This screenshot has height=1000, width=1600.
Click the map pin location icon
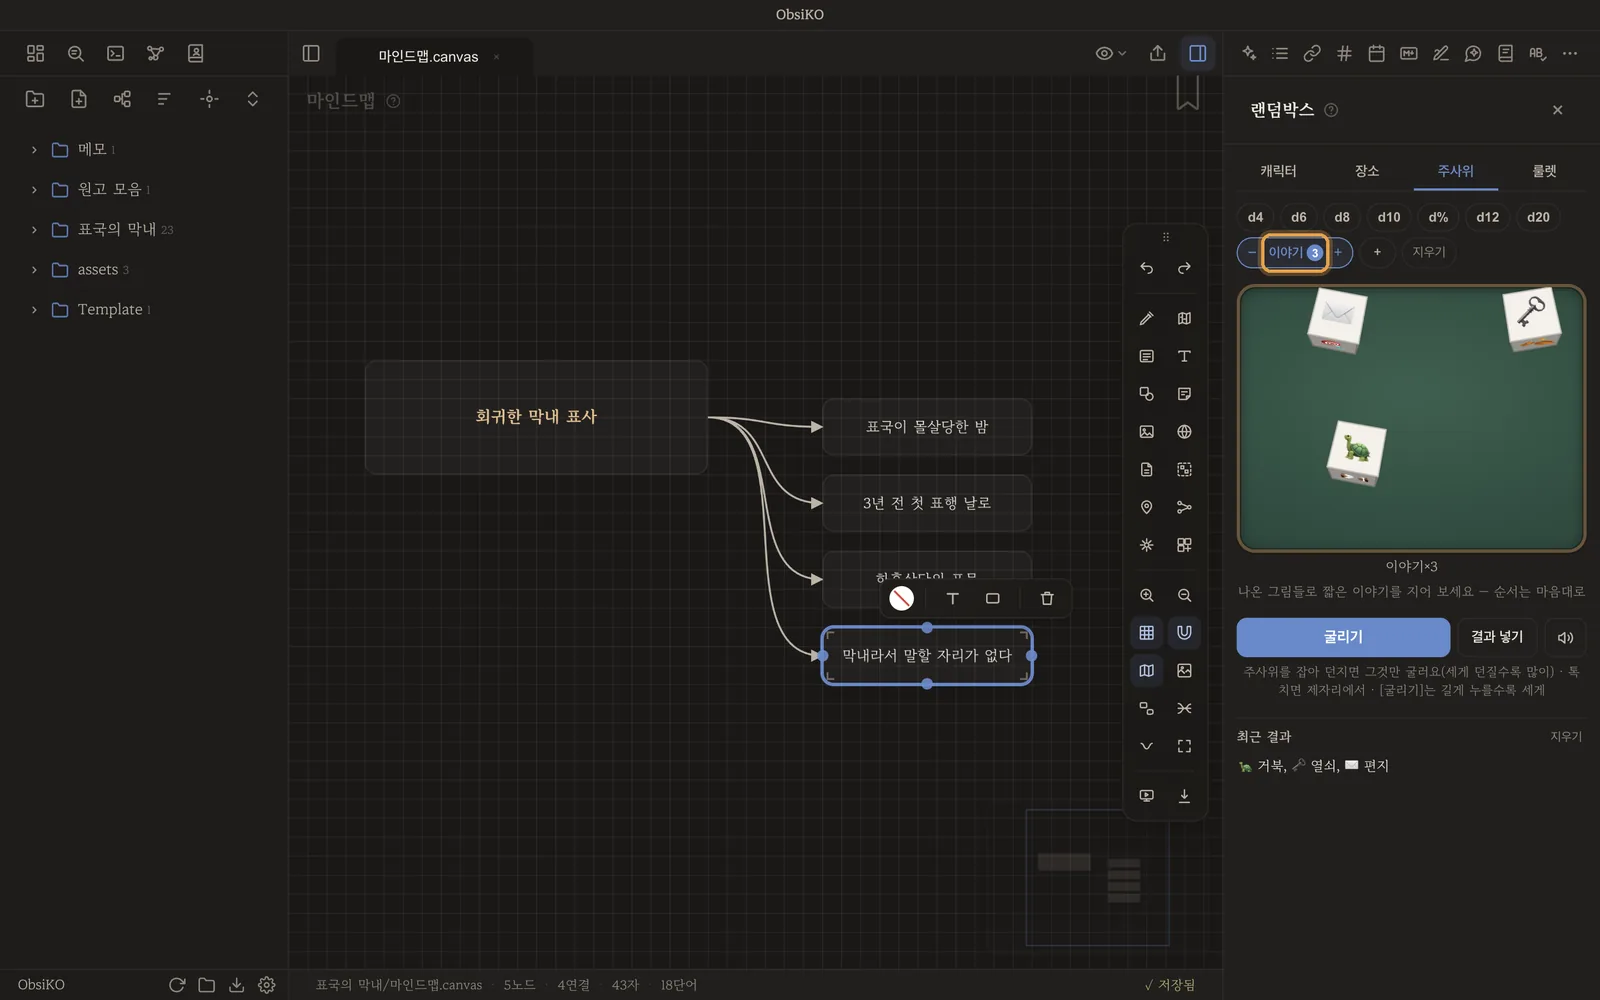pos(1146,507)
